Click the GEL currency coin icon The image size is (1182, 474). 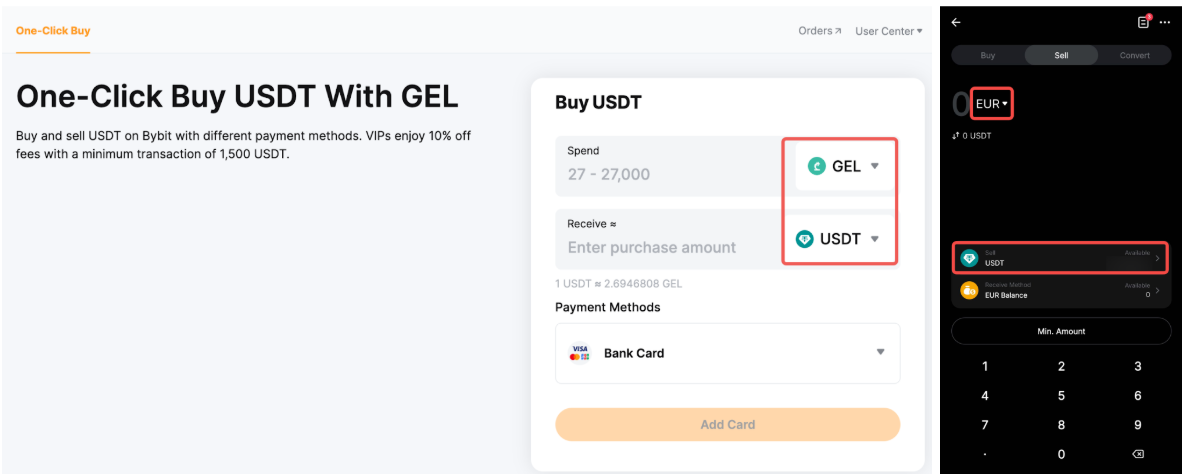[817, 167]
